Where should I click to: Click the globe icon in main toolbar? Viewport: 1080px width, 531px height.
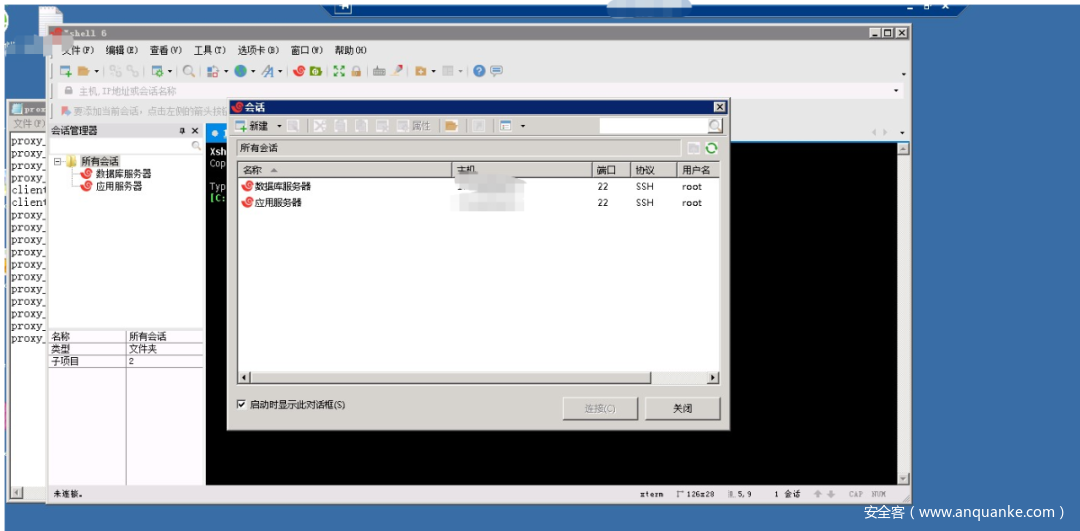pyautogui.click(x=241, y=71)
